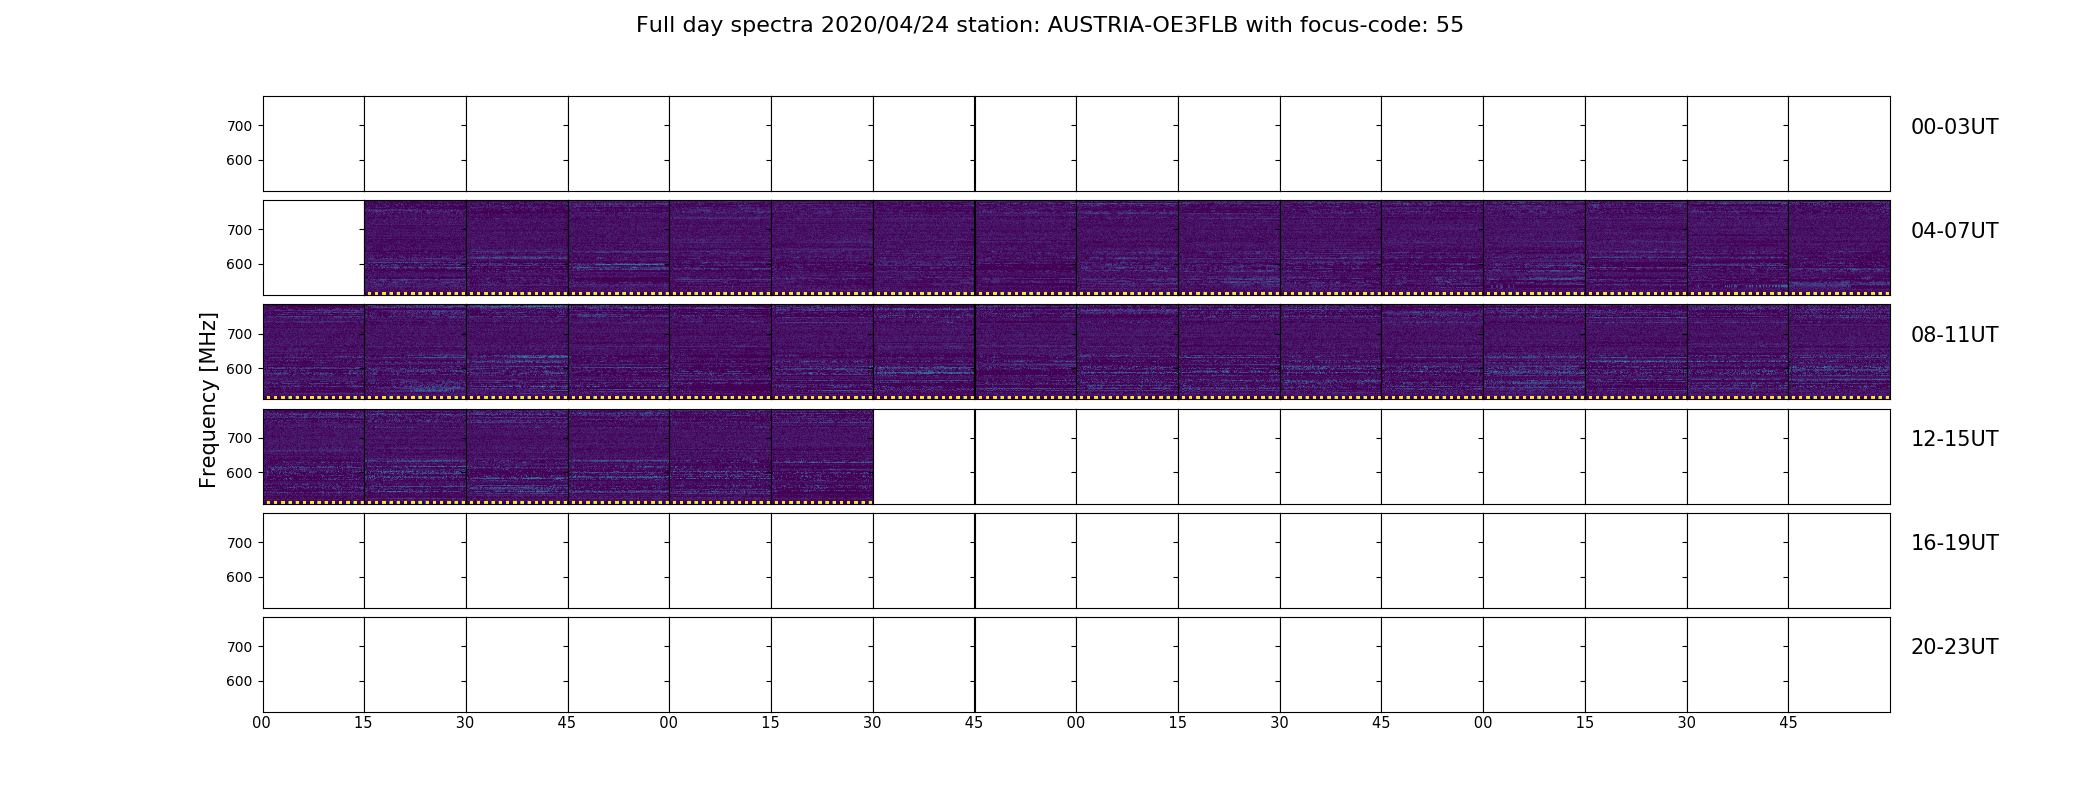
Task: Click the leftmost 00 time axis tick label
Action: click(262, 723)
